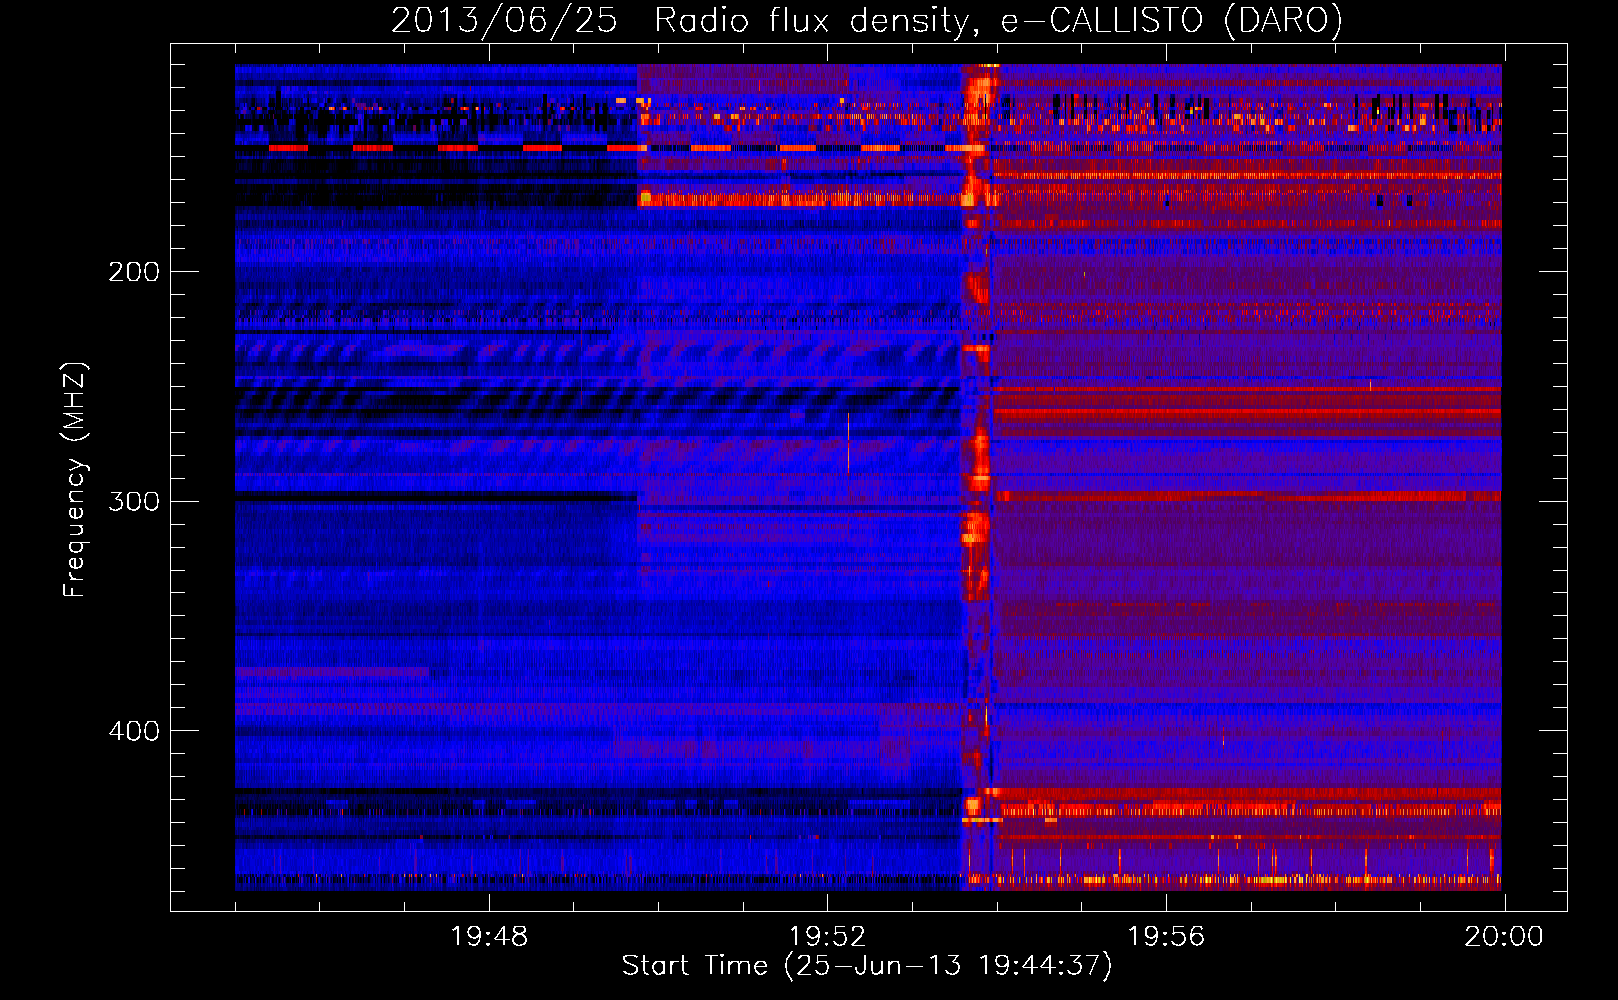Click the '400' frequency tick label
Screen dimensions: 1618x1000
pyautogui.click(x=134, y=731)
